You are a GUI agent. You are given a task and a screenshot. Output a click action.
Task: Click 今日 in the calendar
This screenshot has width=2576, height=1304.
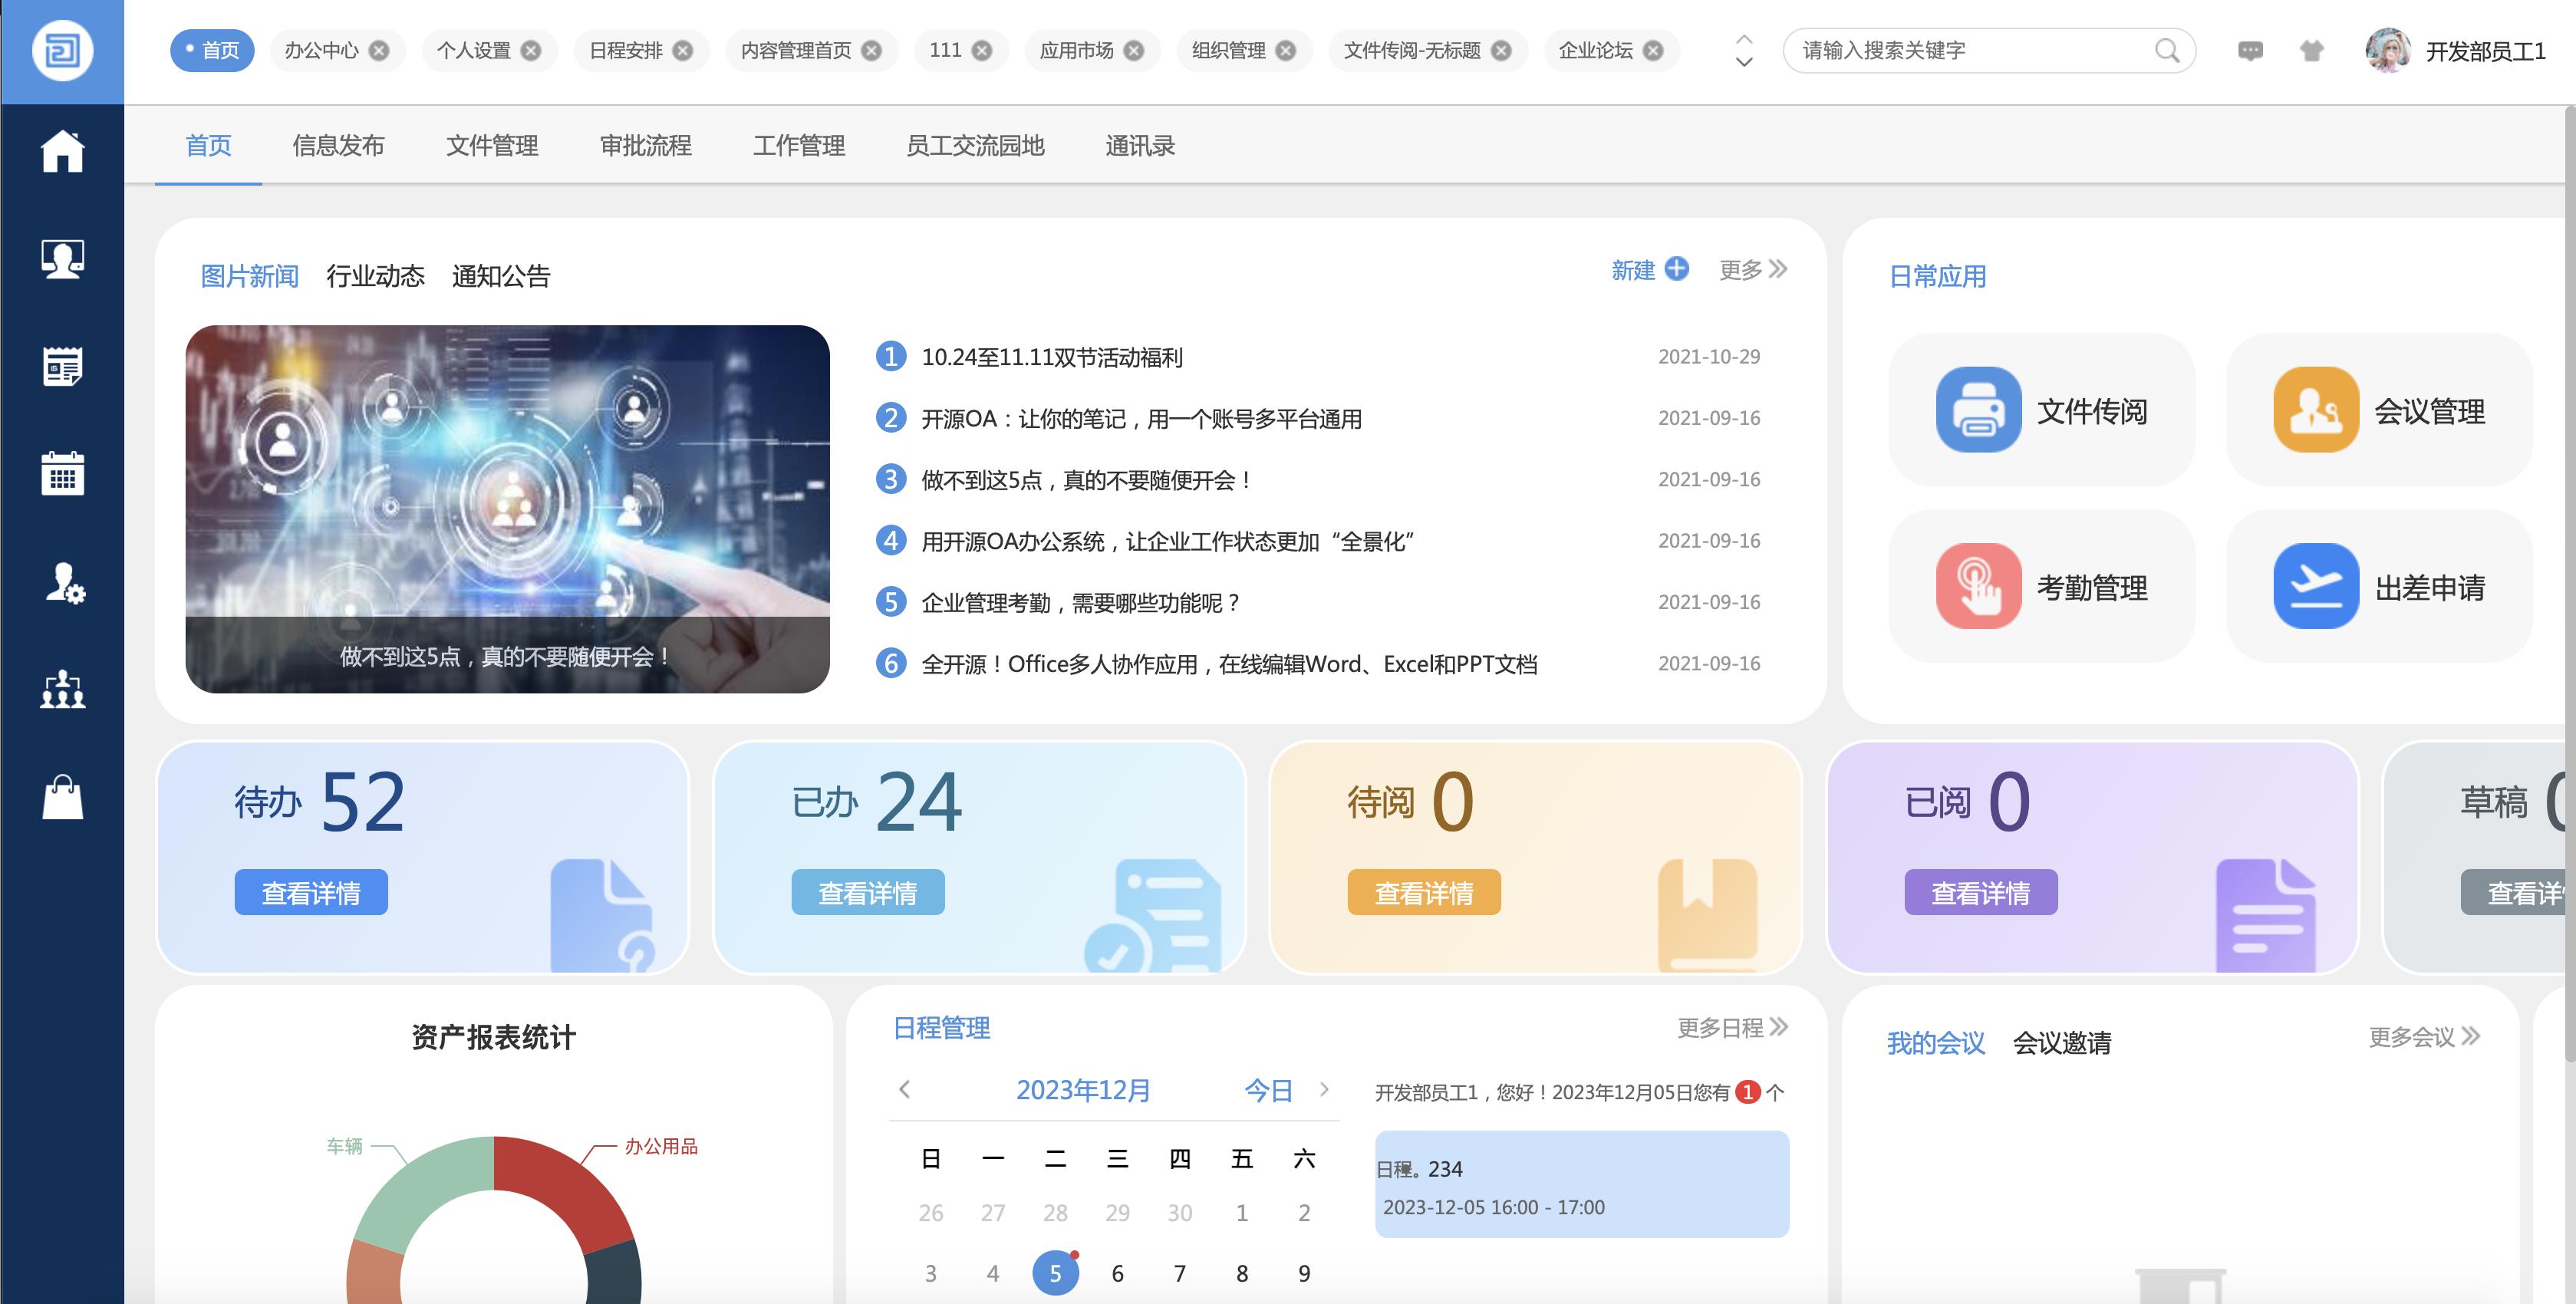pos(1268,1090)
